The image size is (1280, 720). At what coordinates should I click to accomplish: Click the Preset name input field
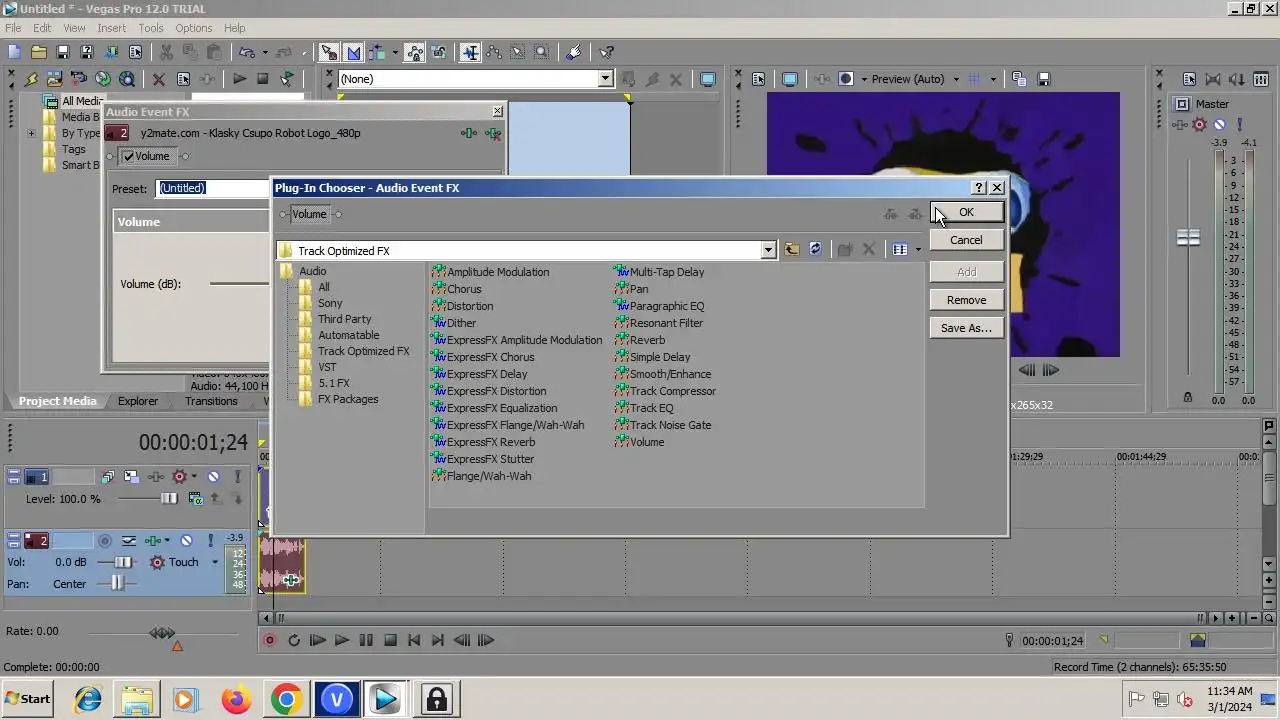[x=213, y=188]
